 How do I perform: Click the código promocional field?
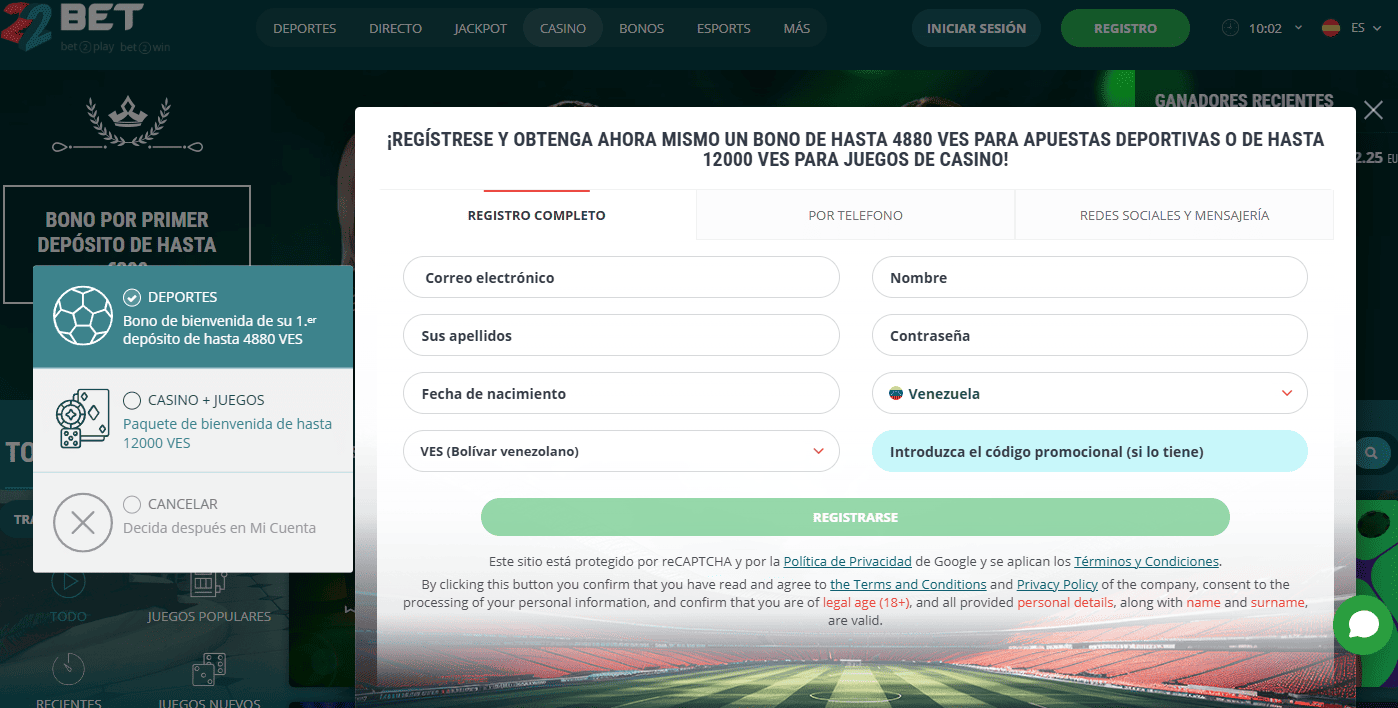1090,451
